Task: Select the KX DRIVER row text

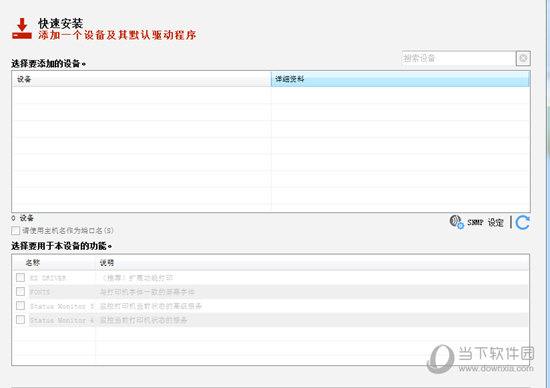Action: 48,278
